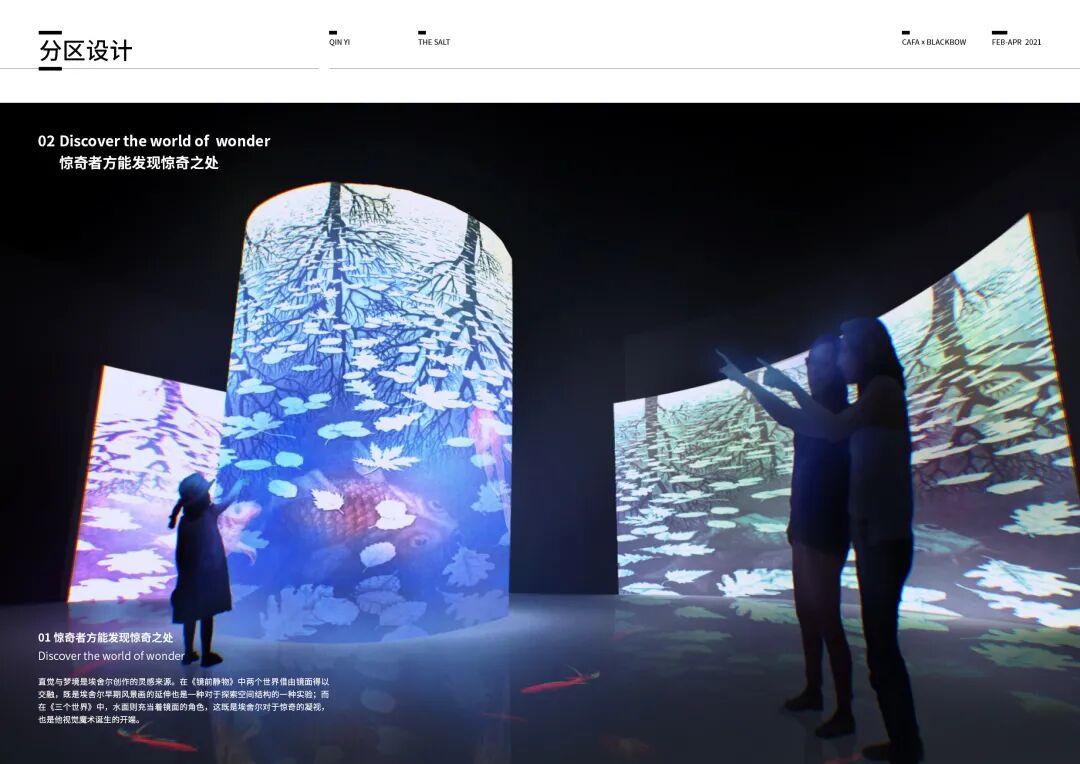The image size is (1080, 764).
Task: Click the heading "02 Discover the world of wonder"
Action: pos(154,141)
